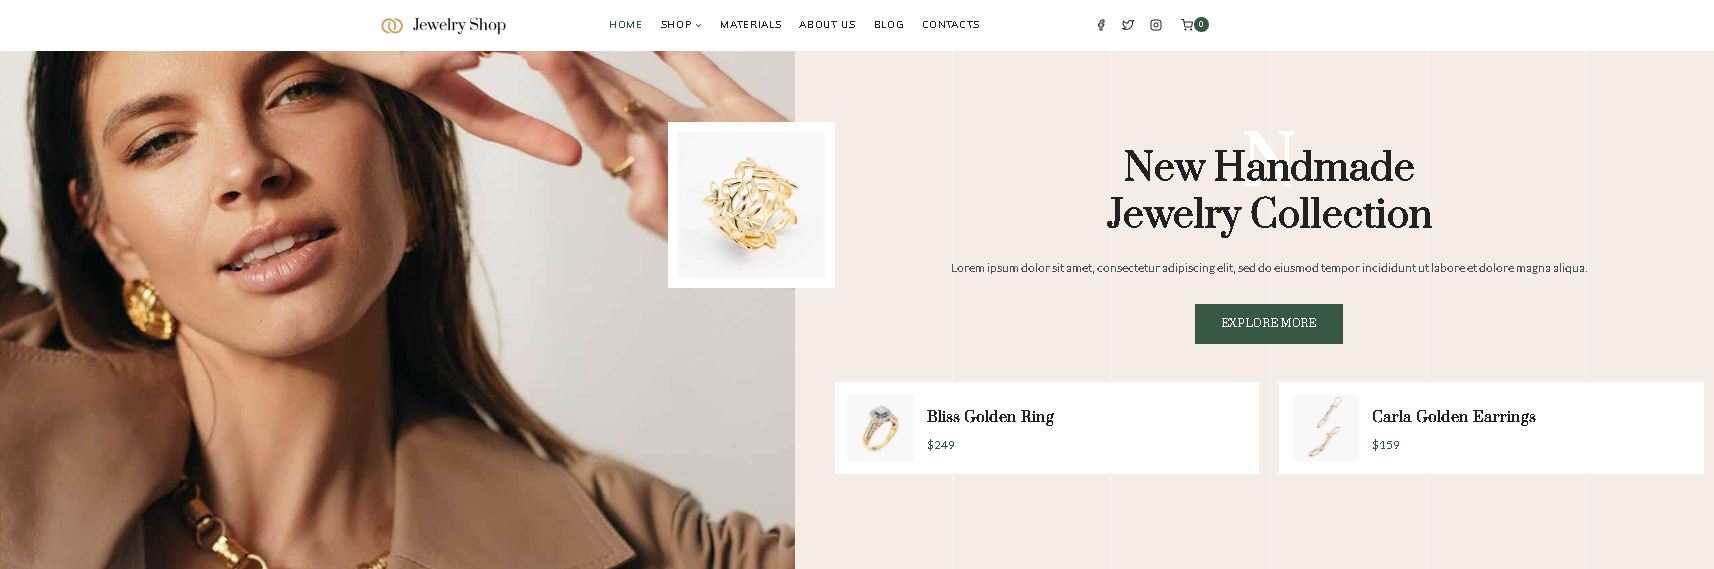Viewport: 1714px width, 569px height.
Task: Open the Carla Golden Earrings product title
Action: (1454, 416)
